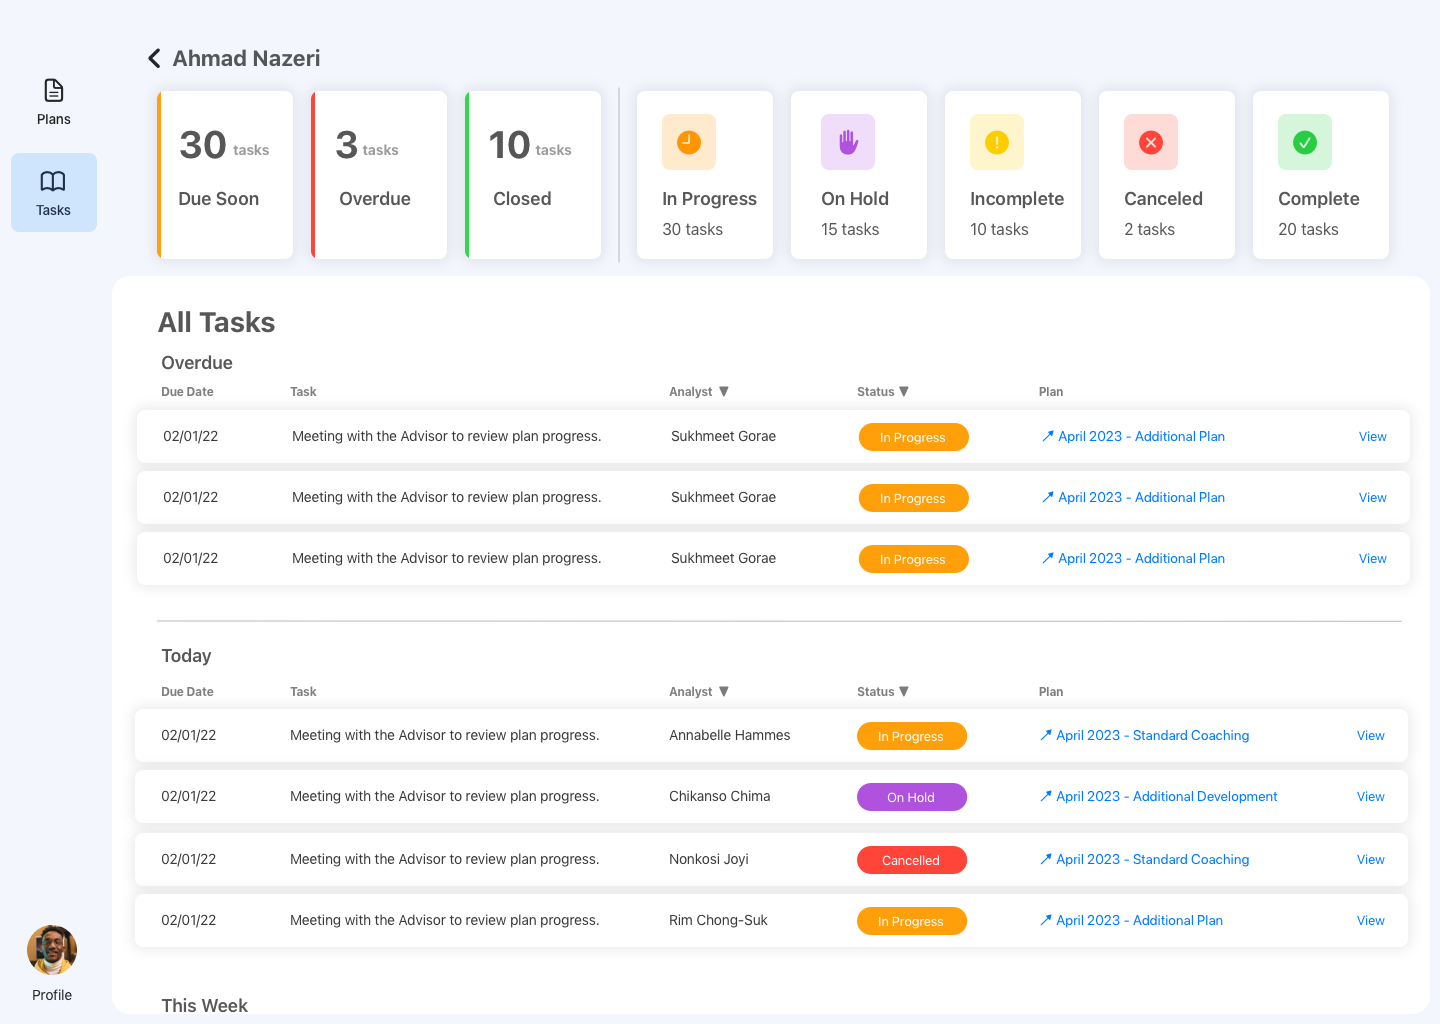Click the yellow Incomplete exclamation icon
Image resolution: width=1440 pixels, height=1024 pixels.
pos(996,142)
